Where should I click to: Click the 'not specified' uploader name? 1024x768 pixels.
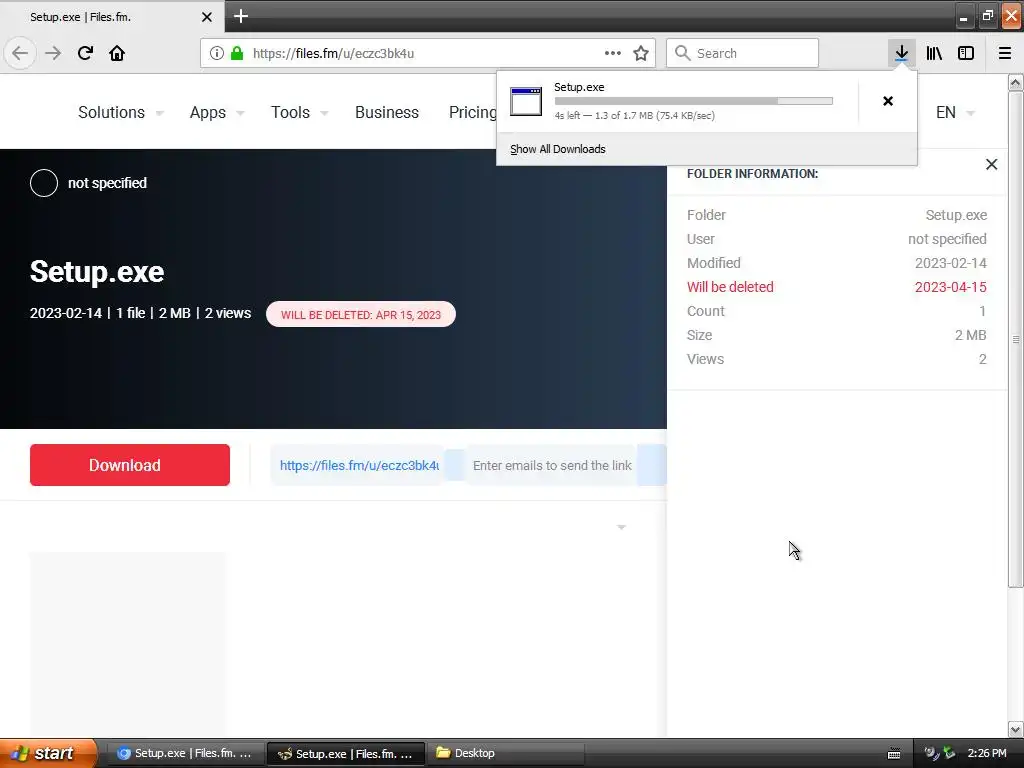pos(107,183)
